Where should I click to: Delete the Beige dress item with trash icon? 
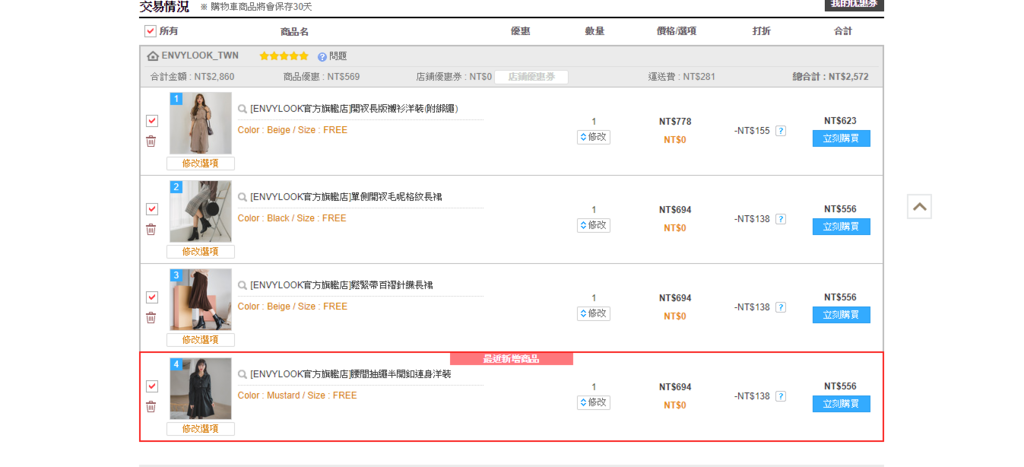pyautogui.click(x=151, y=140)
